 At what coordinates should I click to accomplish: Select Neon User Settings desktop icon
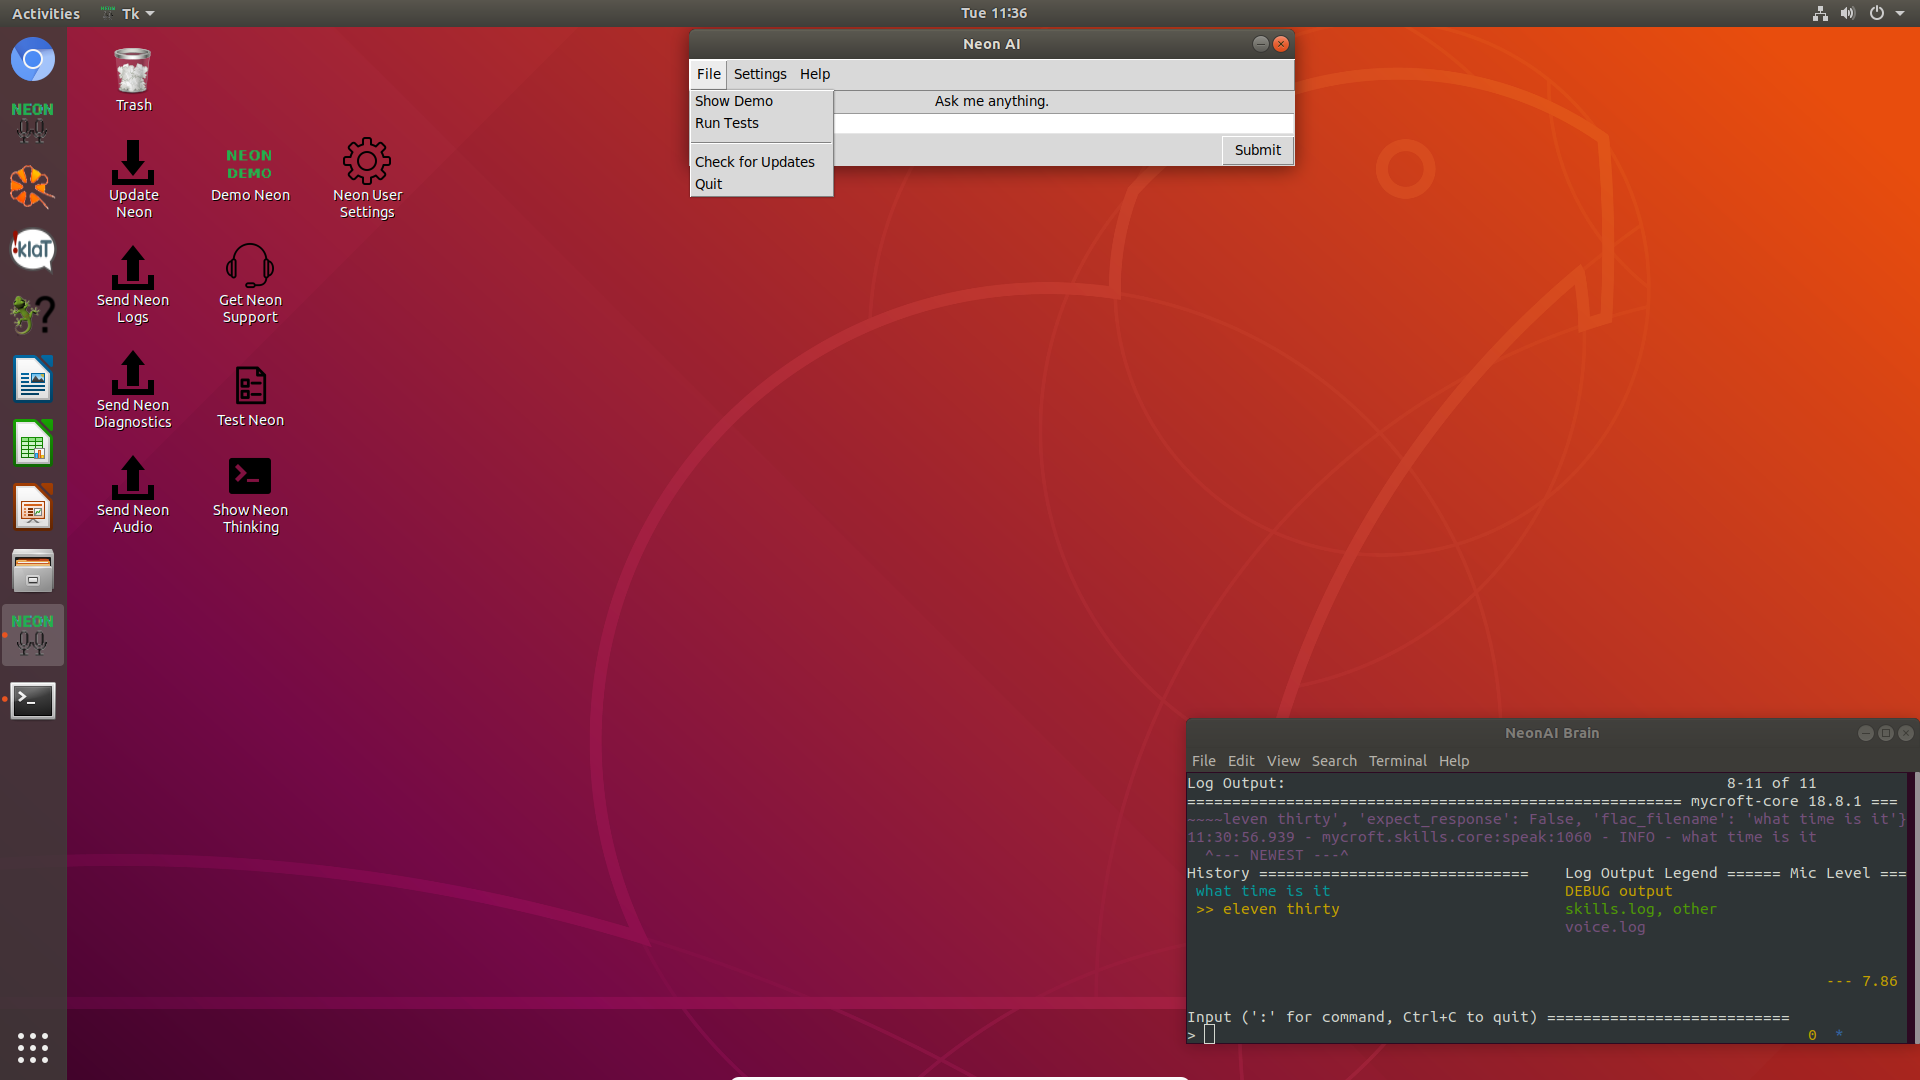point(367,178)
